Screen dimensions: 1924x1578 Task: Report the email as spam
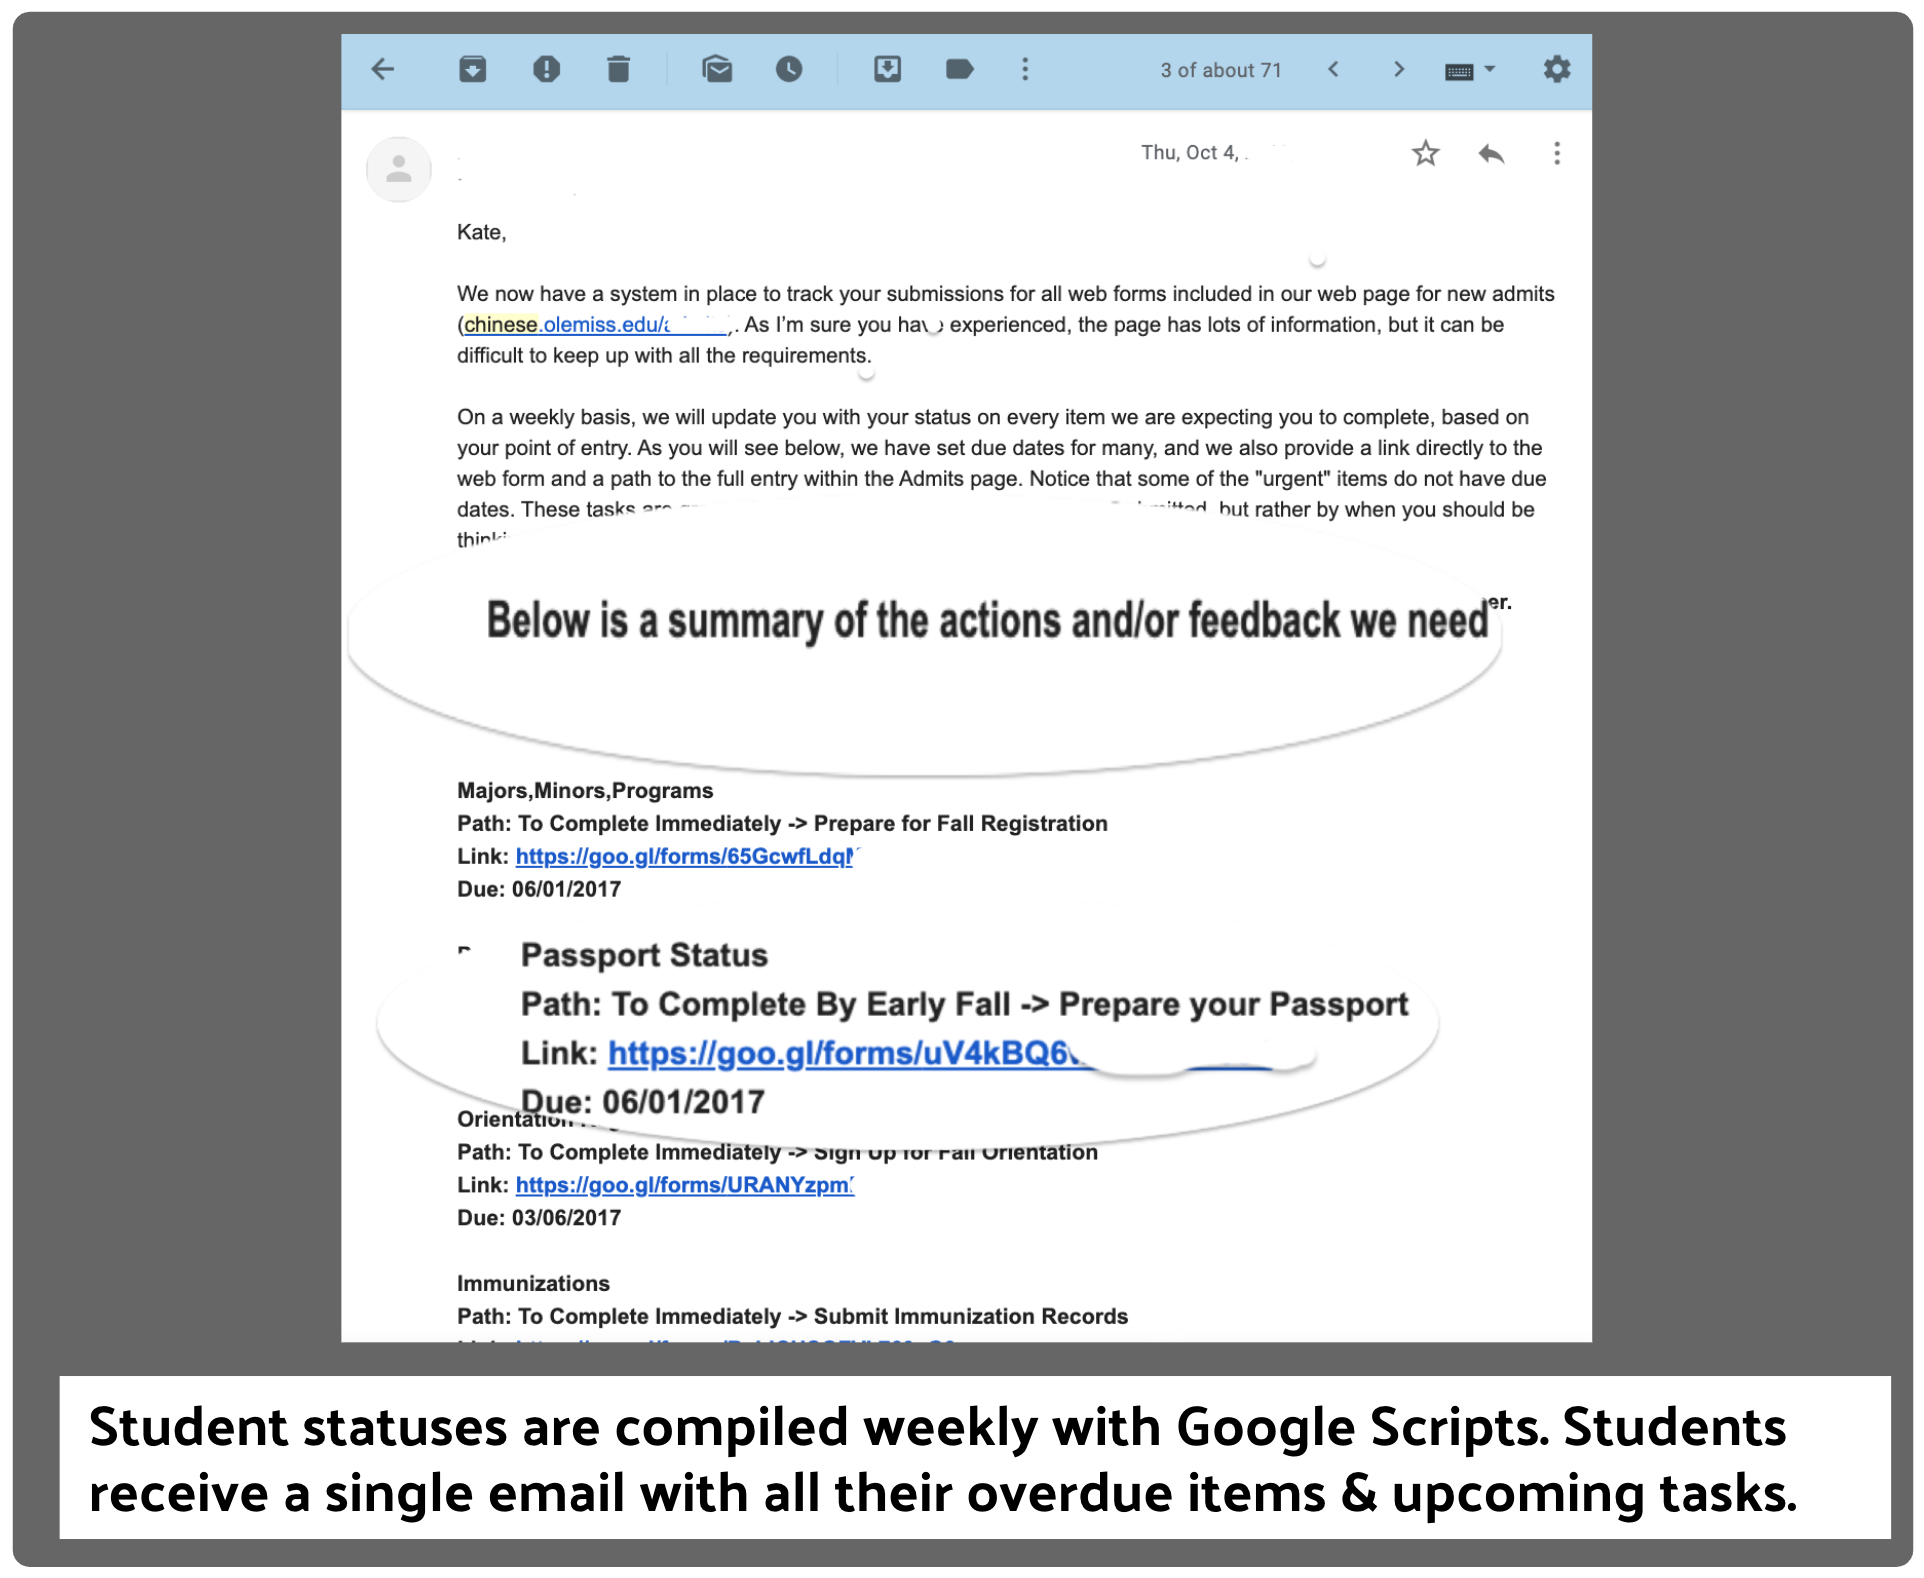pyautogui.click(x=547, y=70)
